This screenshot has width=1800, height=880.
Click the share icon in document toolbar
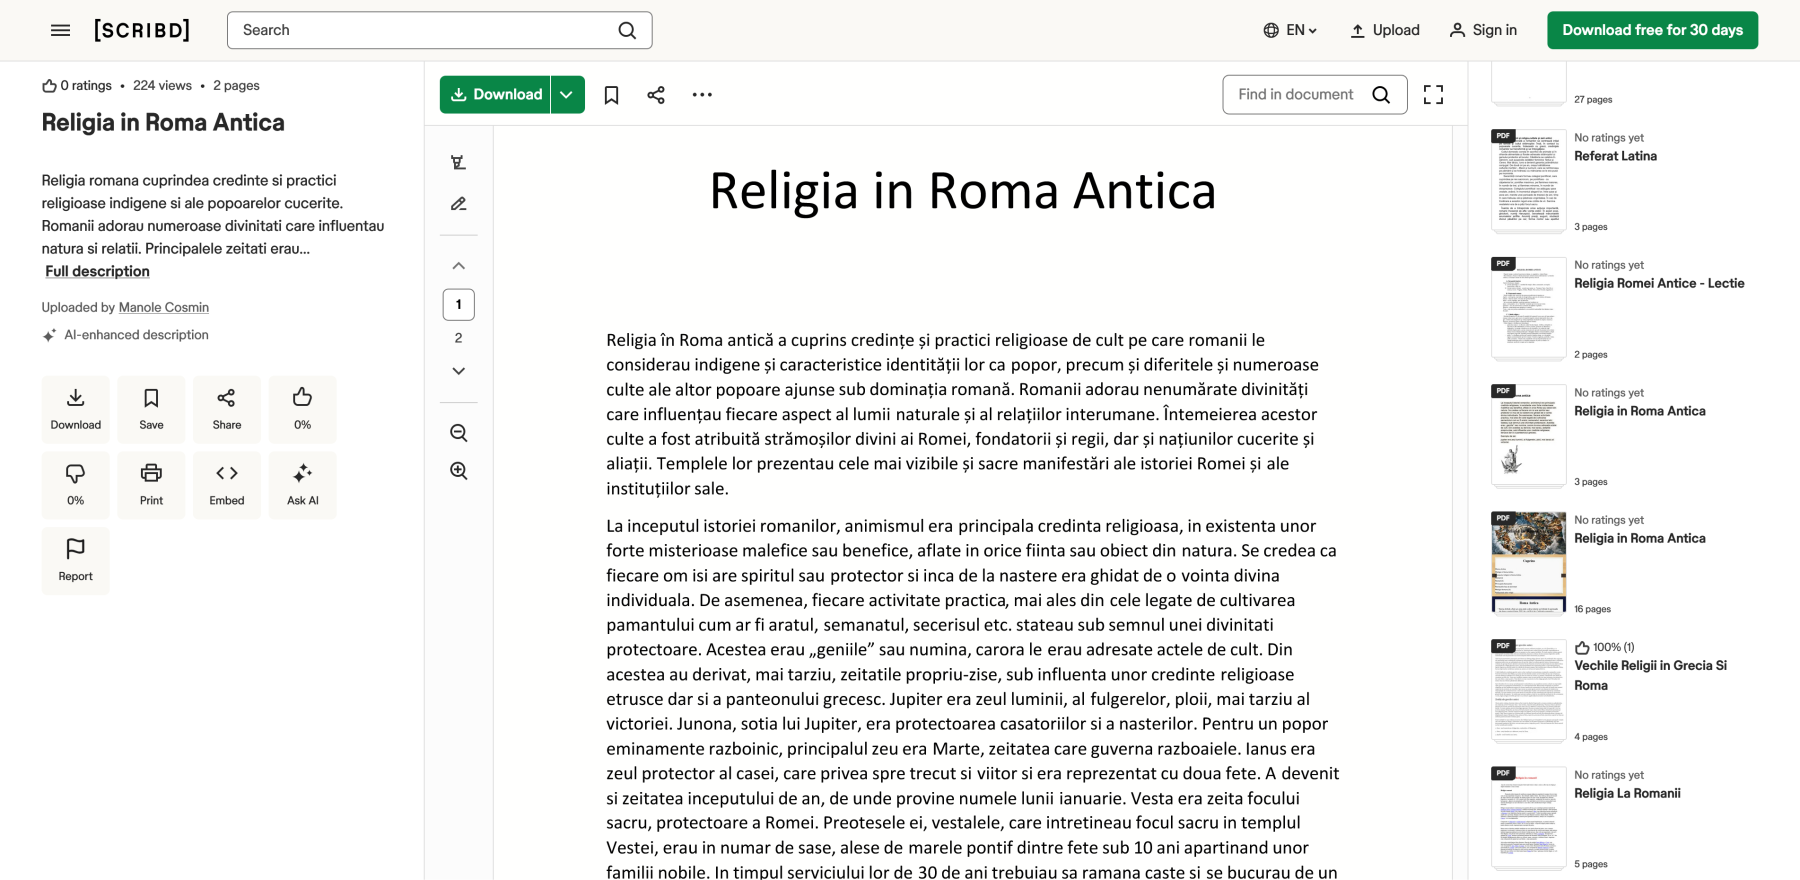point(656,95)
